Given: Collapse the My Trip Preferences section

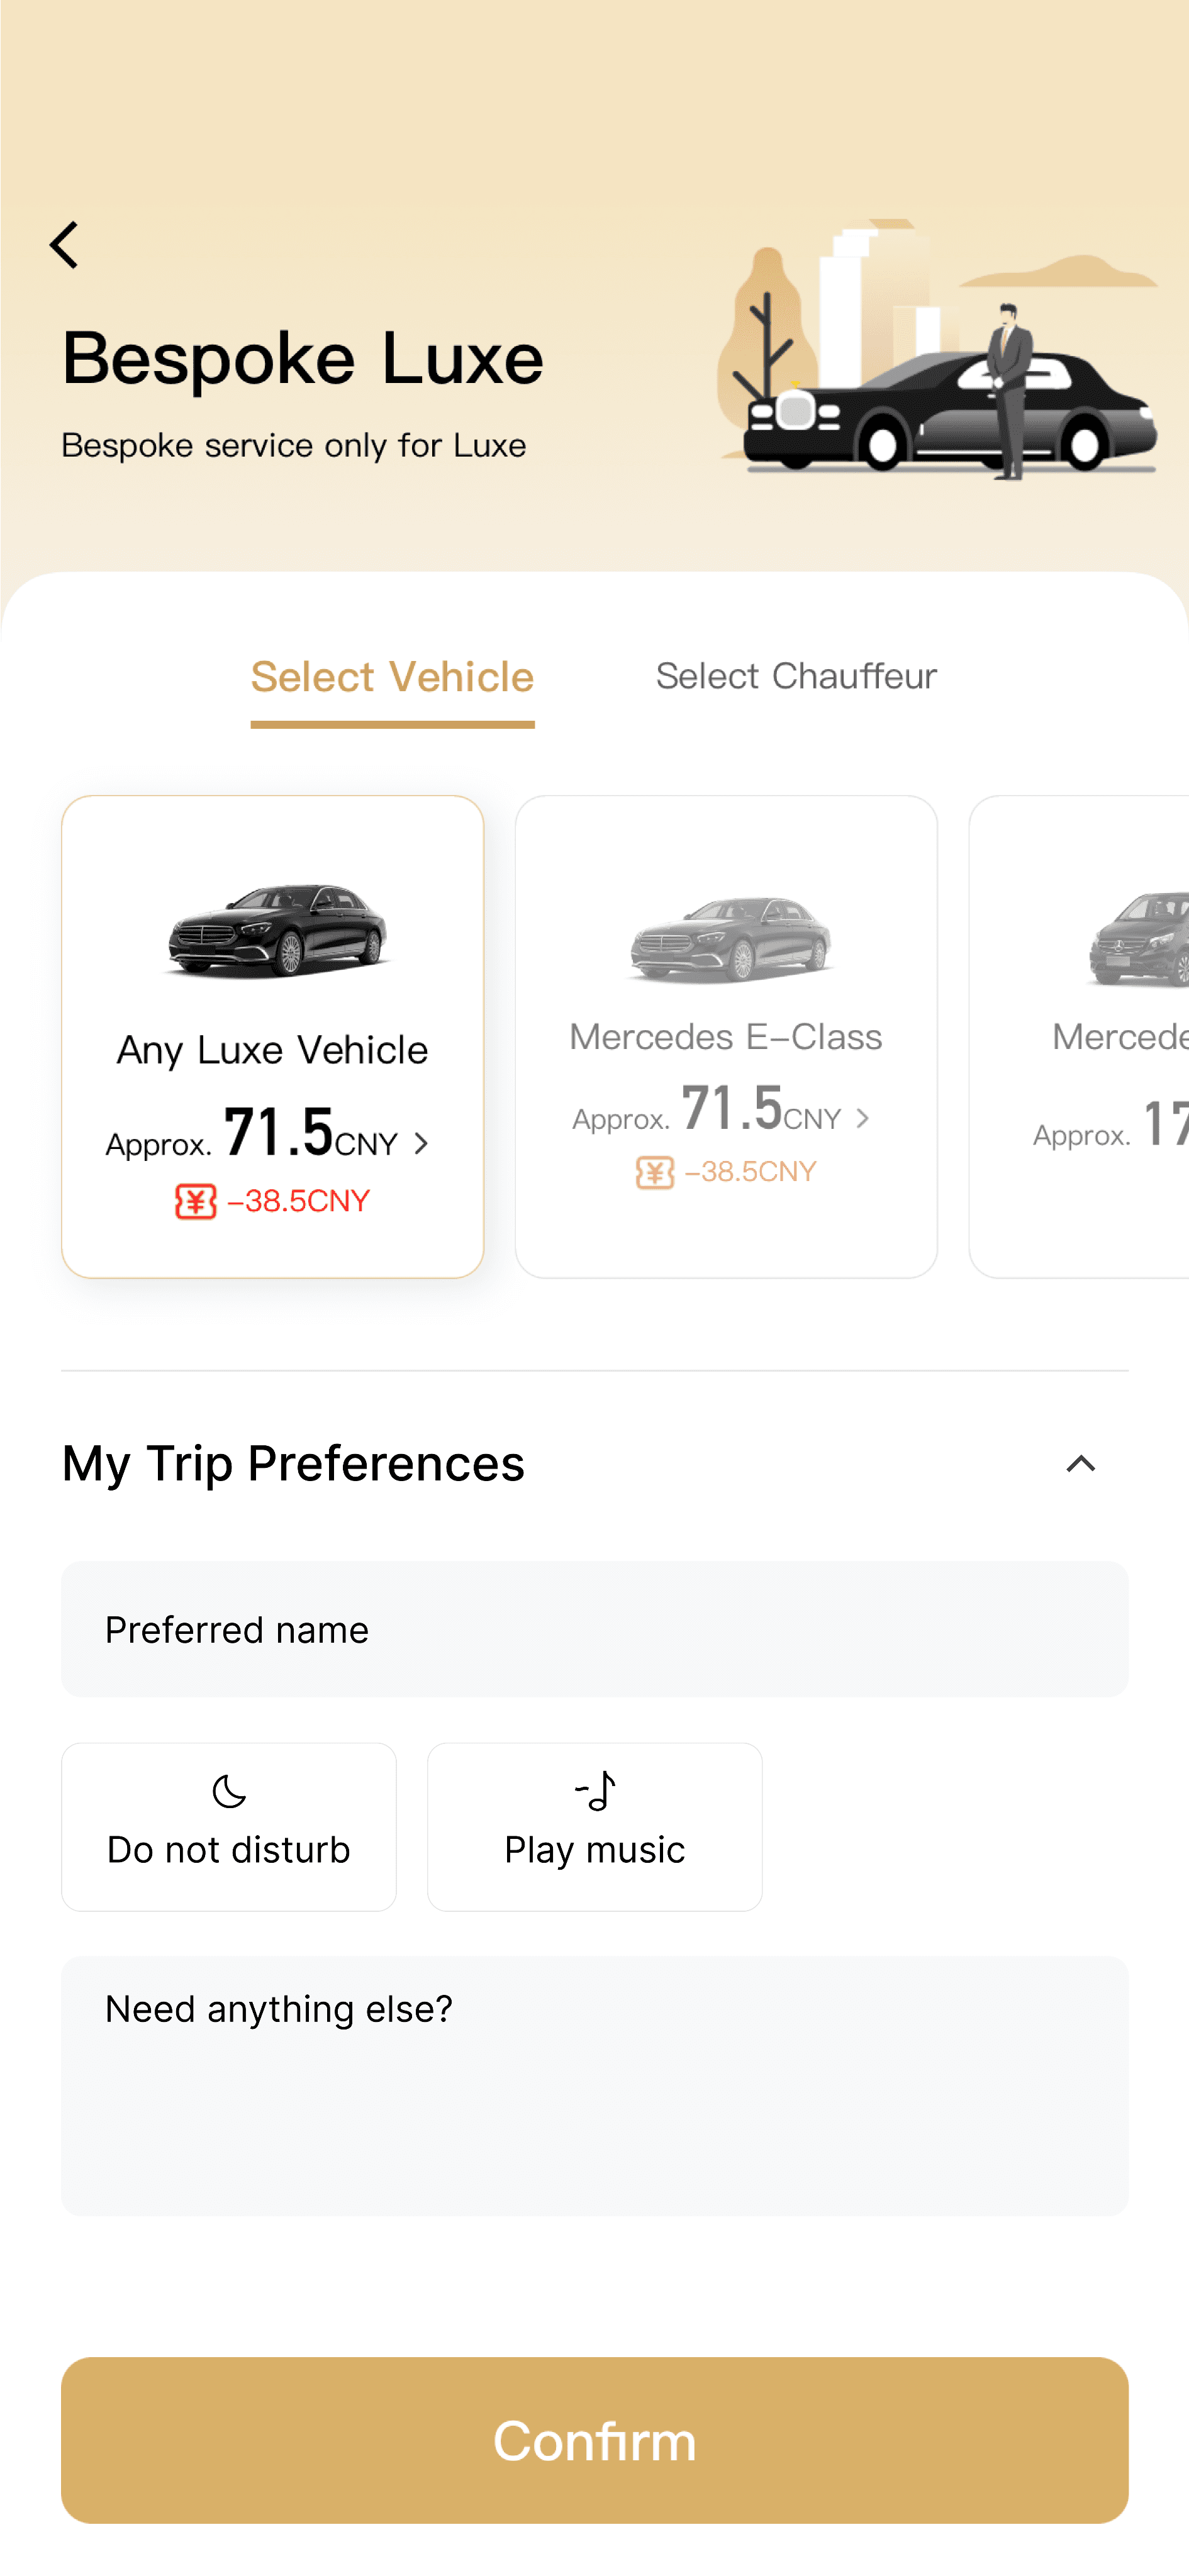Looking at the screenshot, I should pos(1080,1464).
